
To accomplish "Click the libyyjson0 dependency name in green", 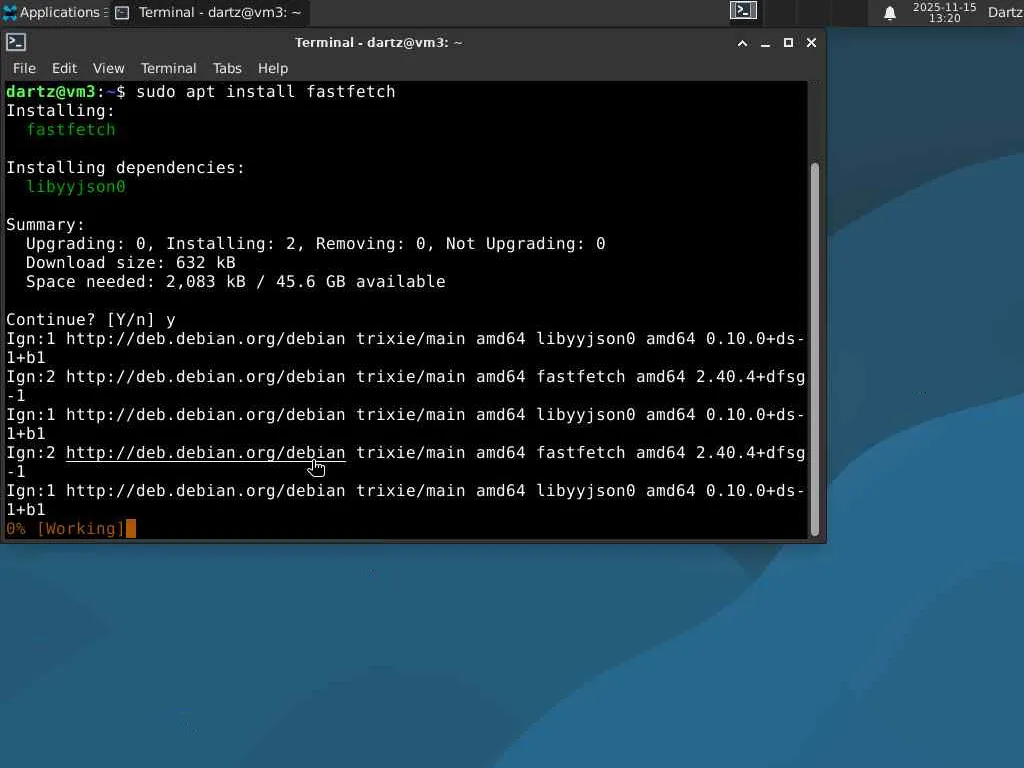I will (x=76, y=187).
